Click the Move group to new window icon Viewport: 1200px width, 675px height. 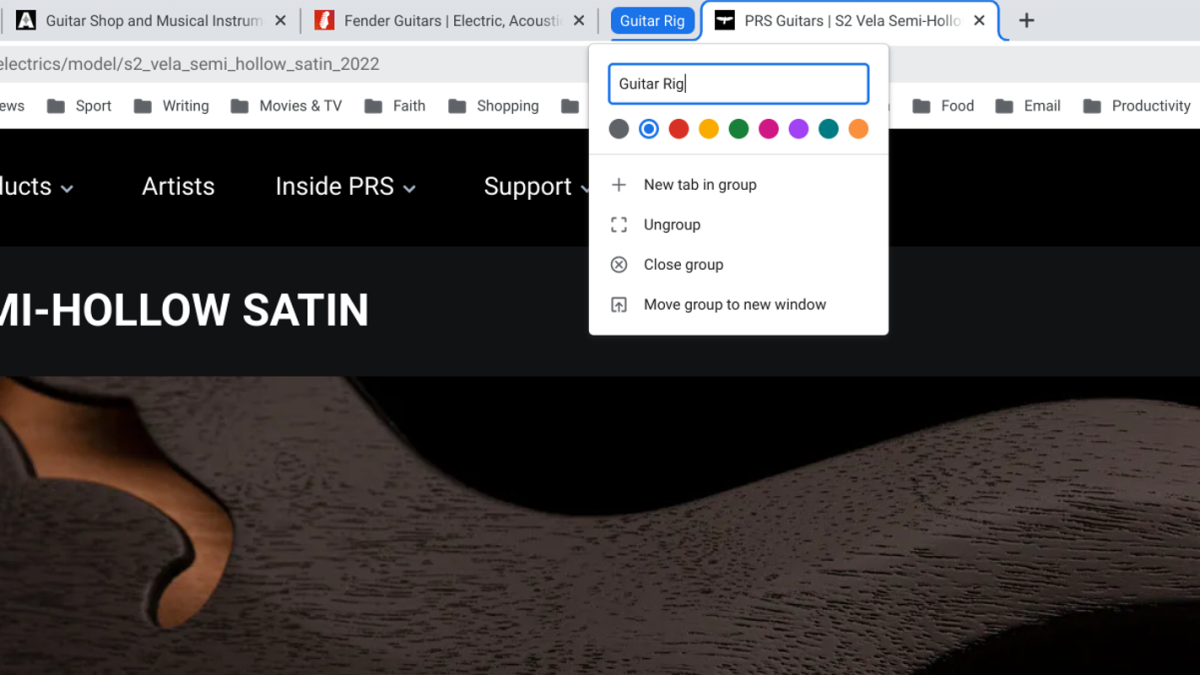click(x=619, y=305)
